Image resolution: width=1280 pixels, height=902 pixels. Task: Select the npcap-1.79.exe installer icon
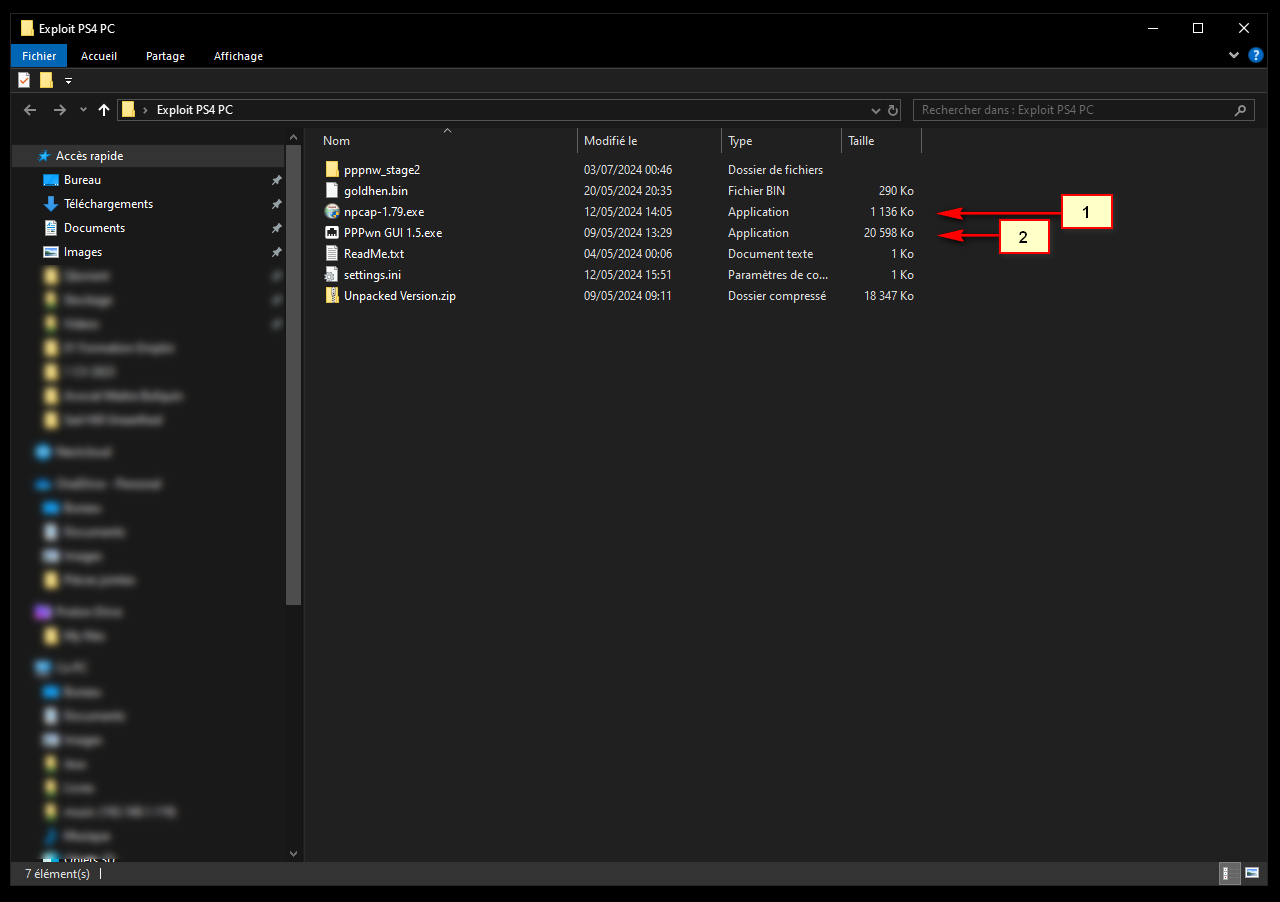click(x=333, y=212)
